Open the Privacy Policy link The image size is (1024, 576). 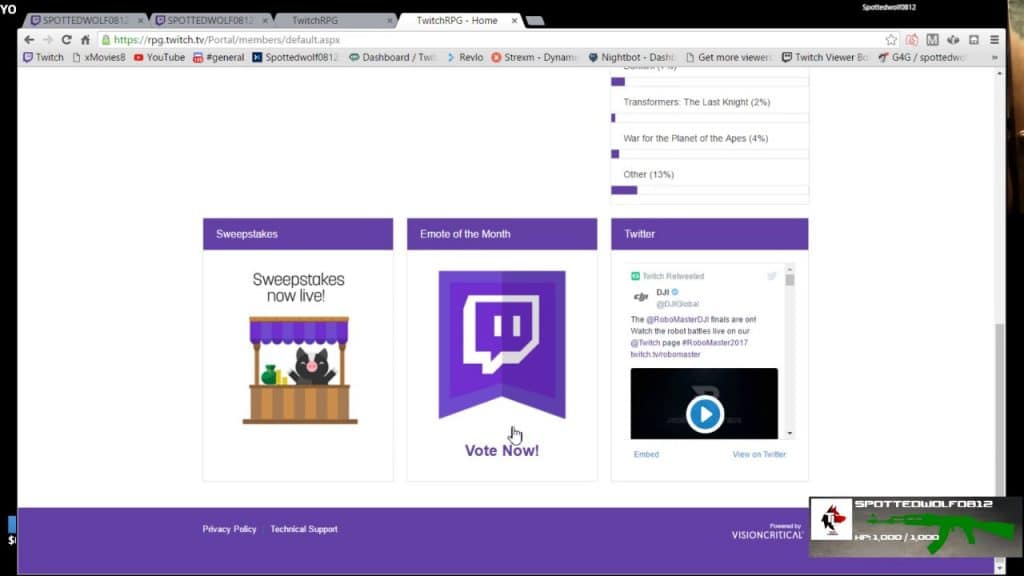[229, 529]
